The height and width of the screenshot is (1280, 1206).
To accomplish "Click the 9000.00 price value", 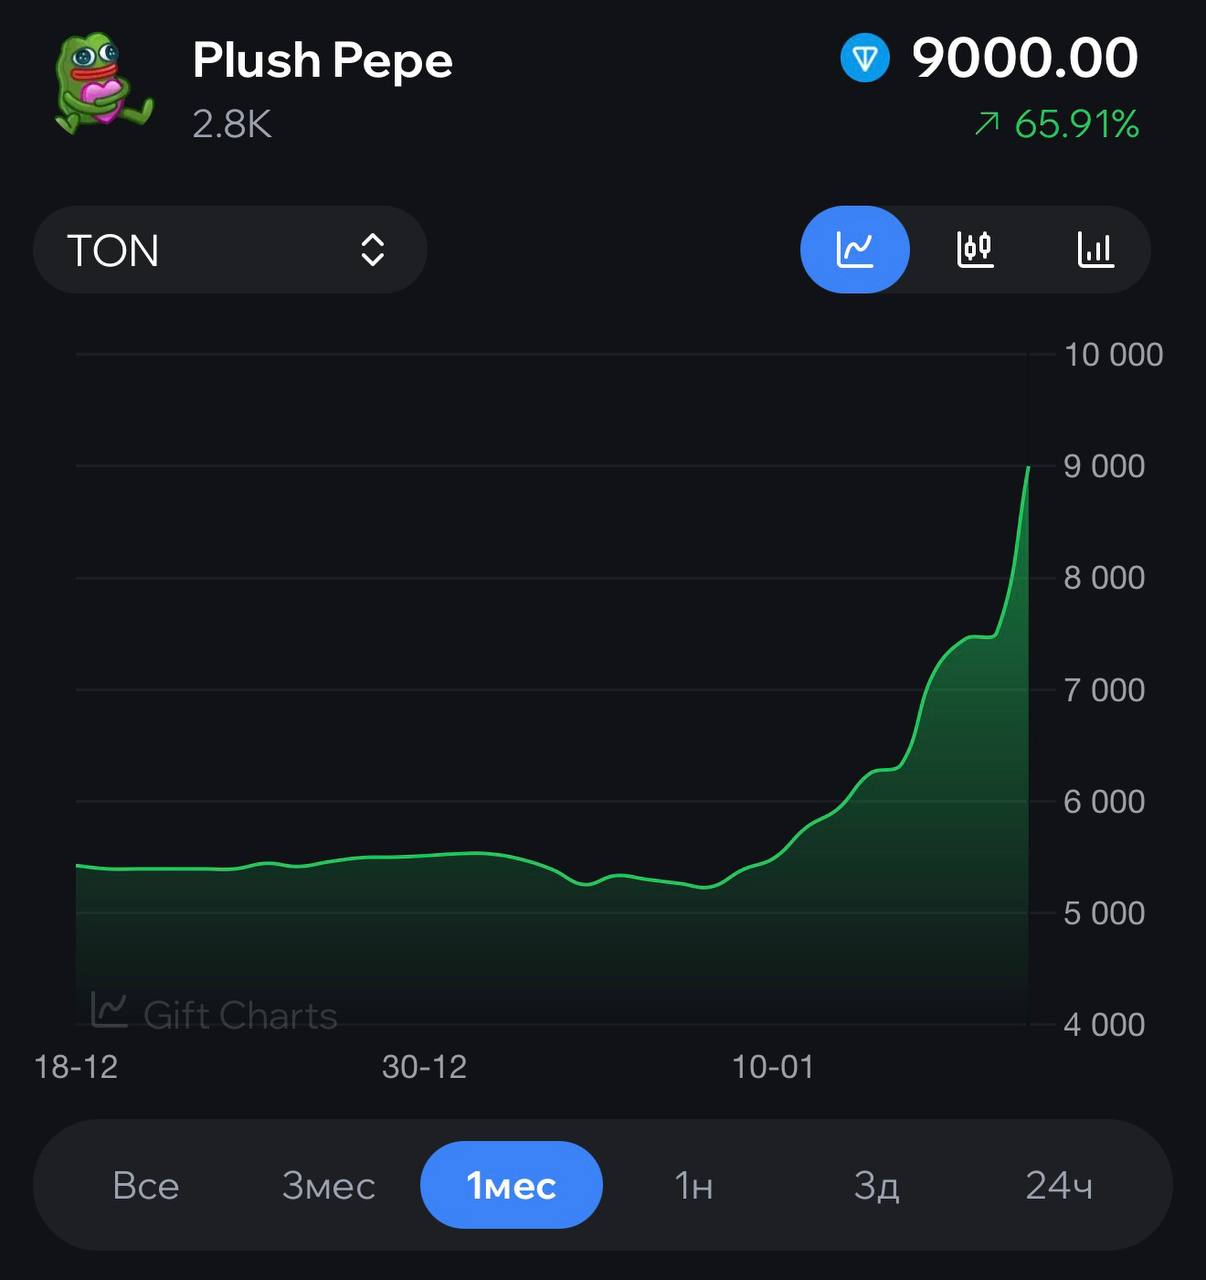I will pyautogui.click(x=1025, y=58).
